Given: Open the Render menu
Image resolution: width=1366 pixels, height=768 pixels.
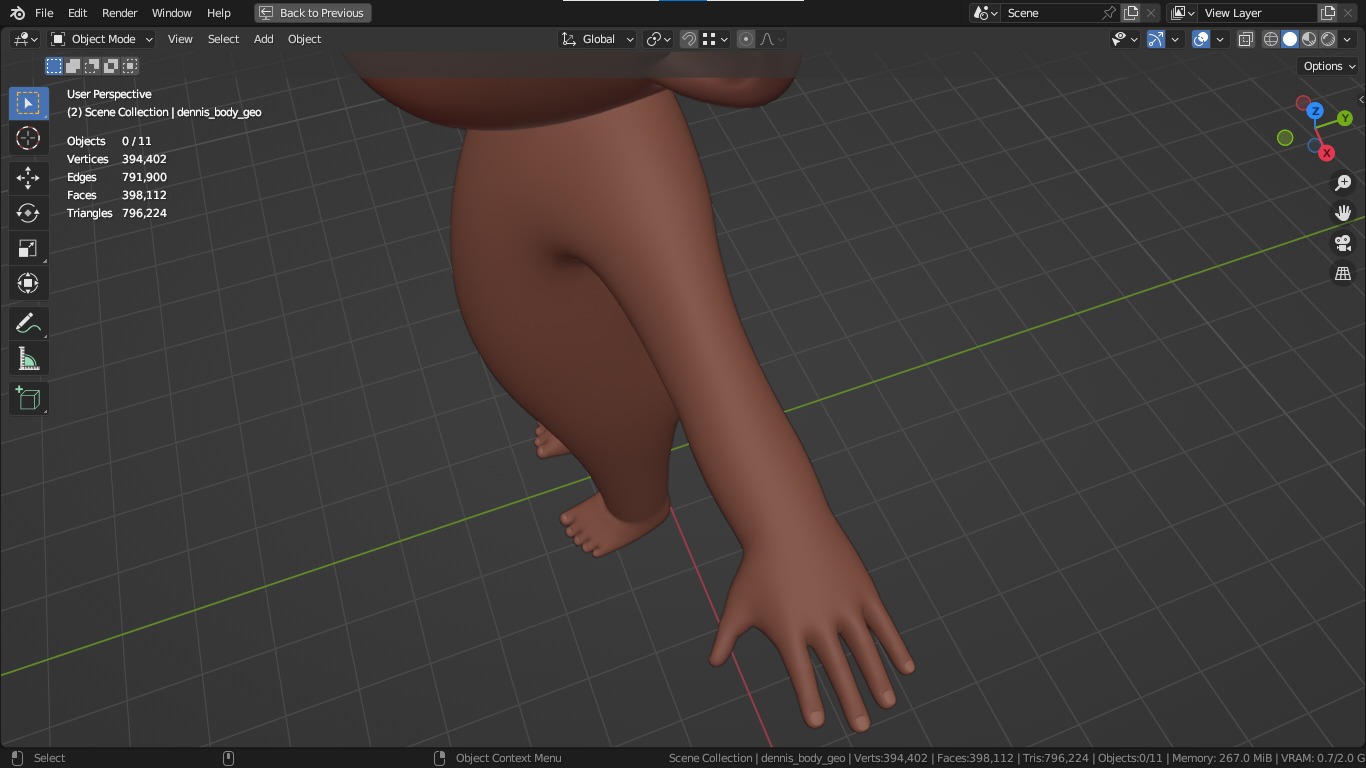Looking at the screenshot, I should (x=120, y=13).
